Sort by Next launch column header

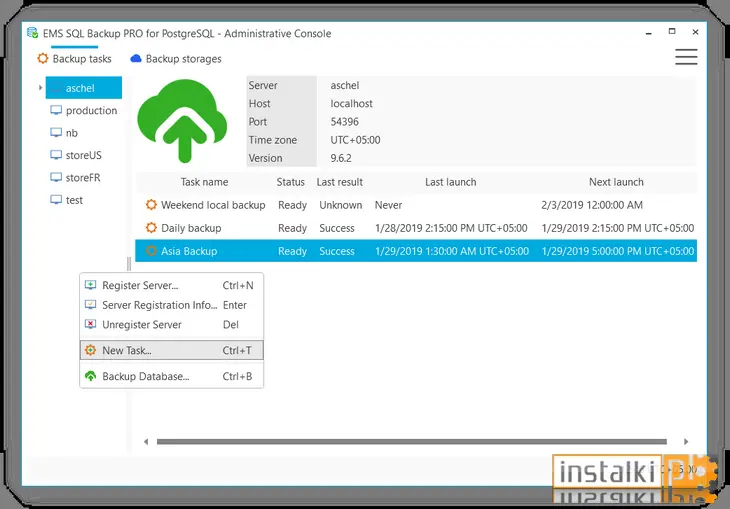[x=616, y=182]
